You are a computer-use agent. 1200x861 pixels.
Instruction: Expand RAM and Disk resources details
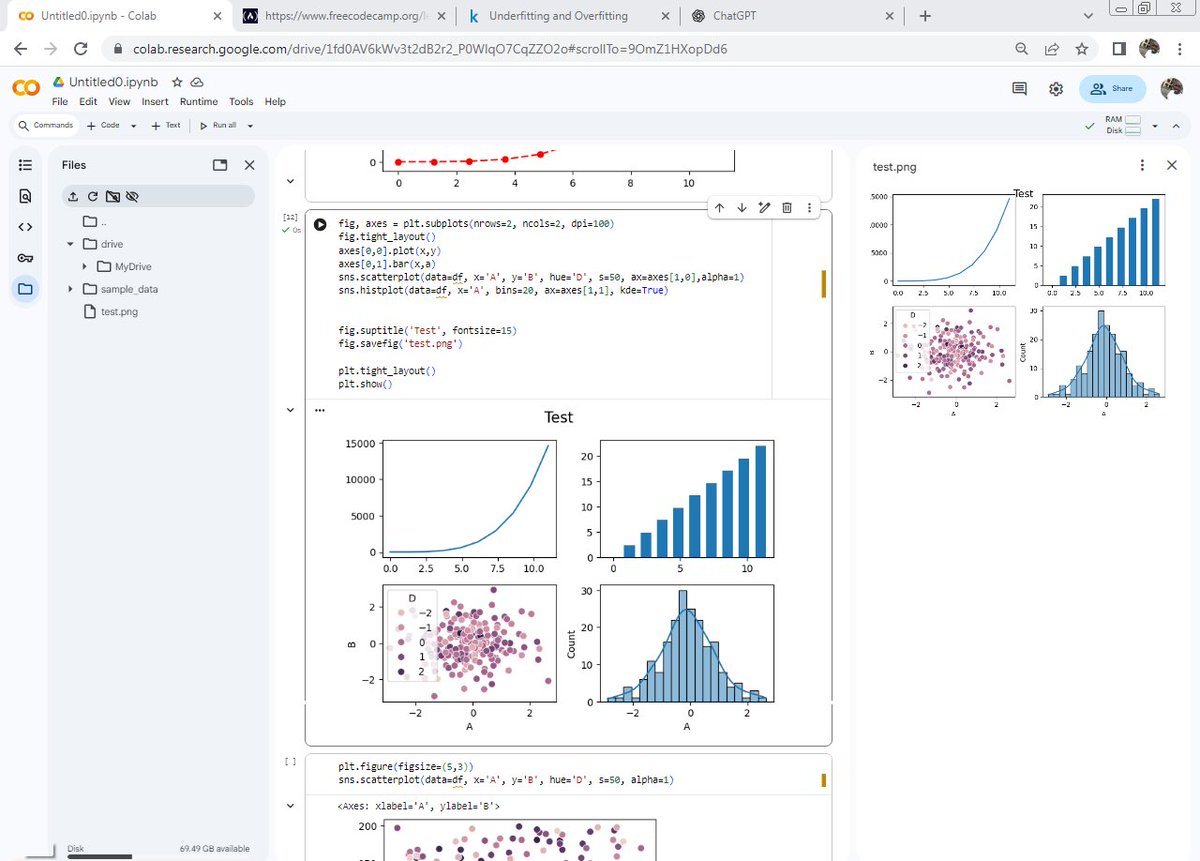(1153, 124)
